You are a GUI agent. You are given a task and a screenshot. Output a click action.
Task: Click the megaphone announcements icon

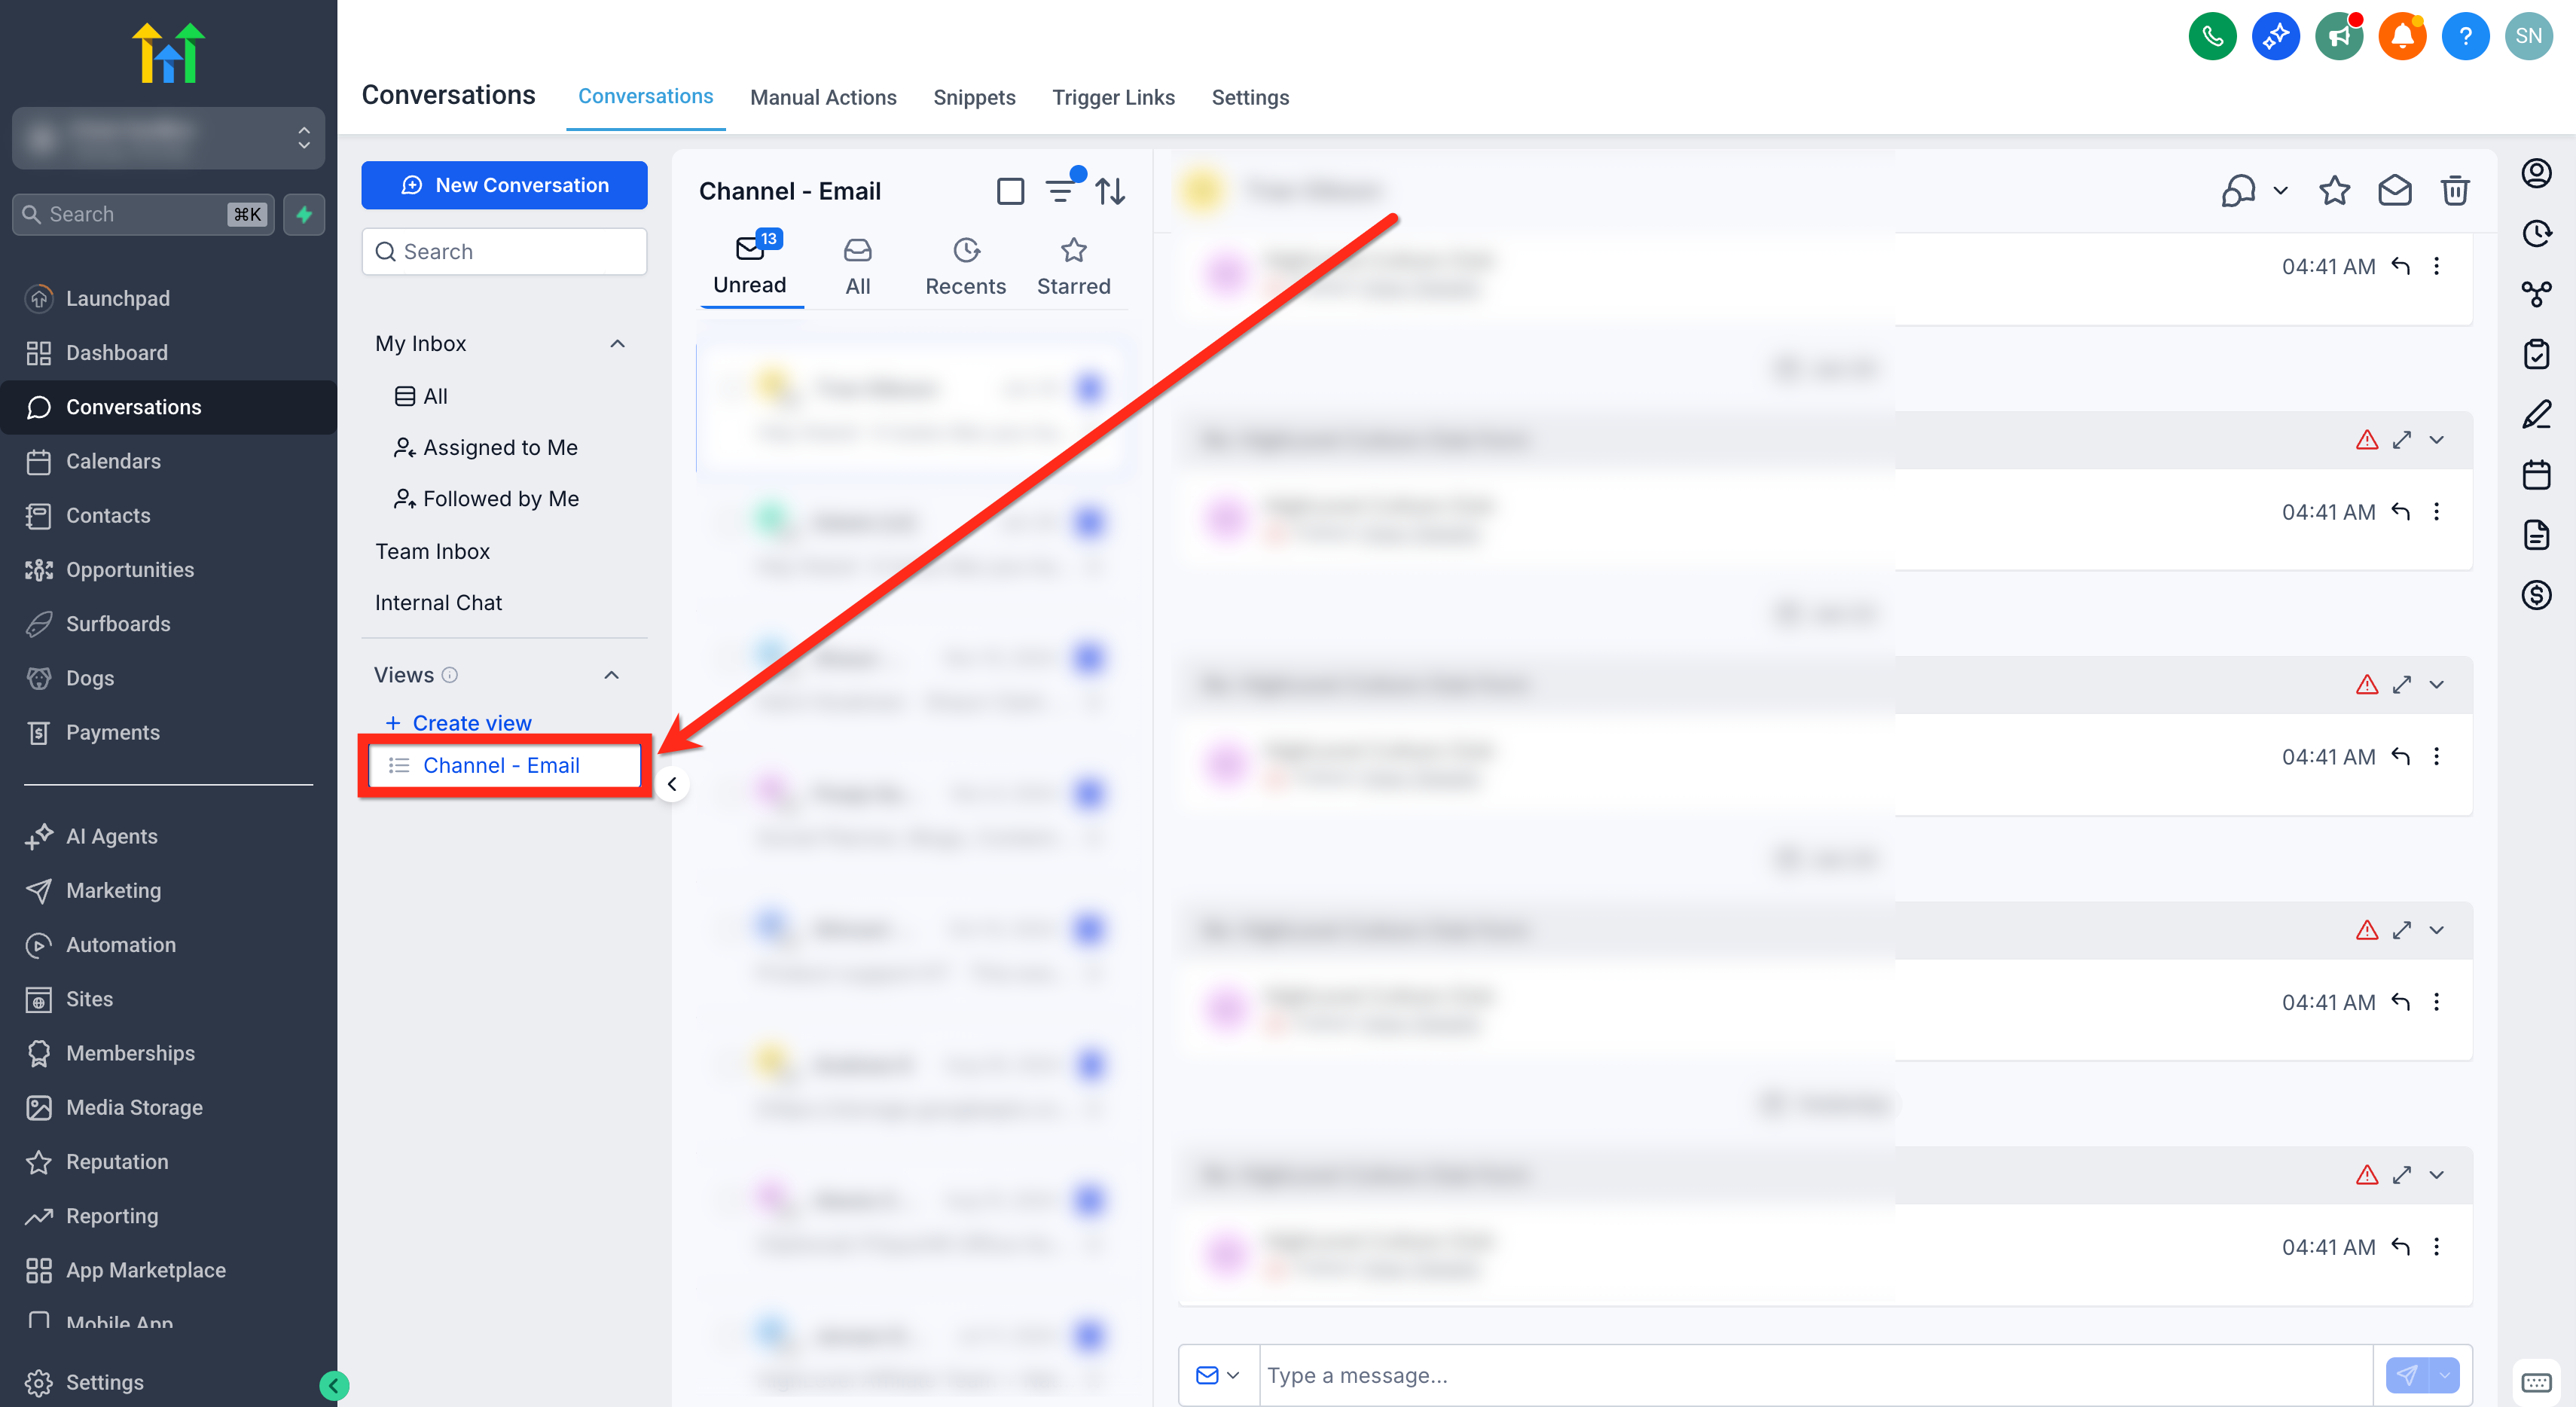(2339, 37)
